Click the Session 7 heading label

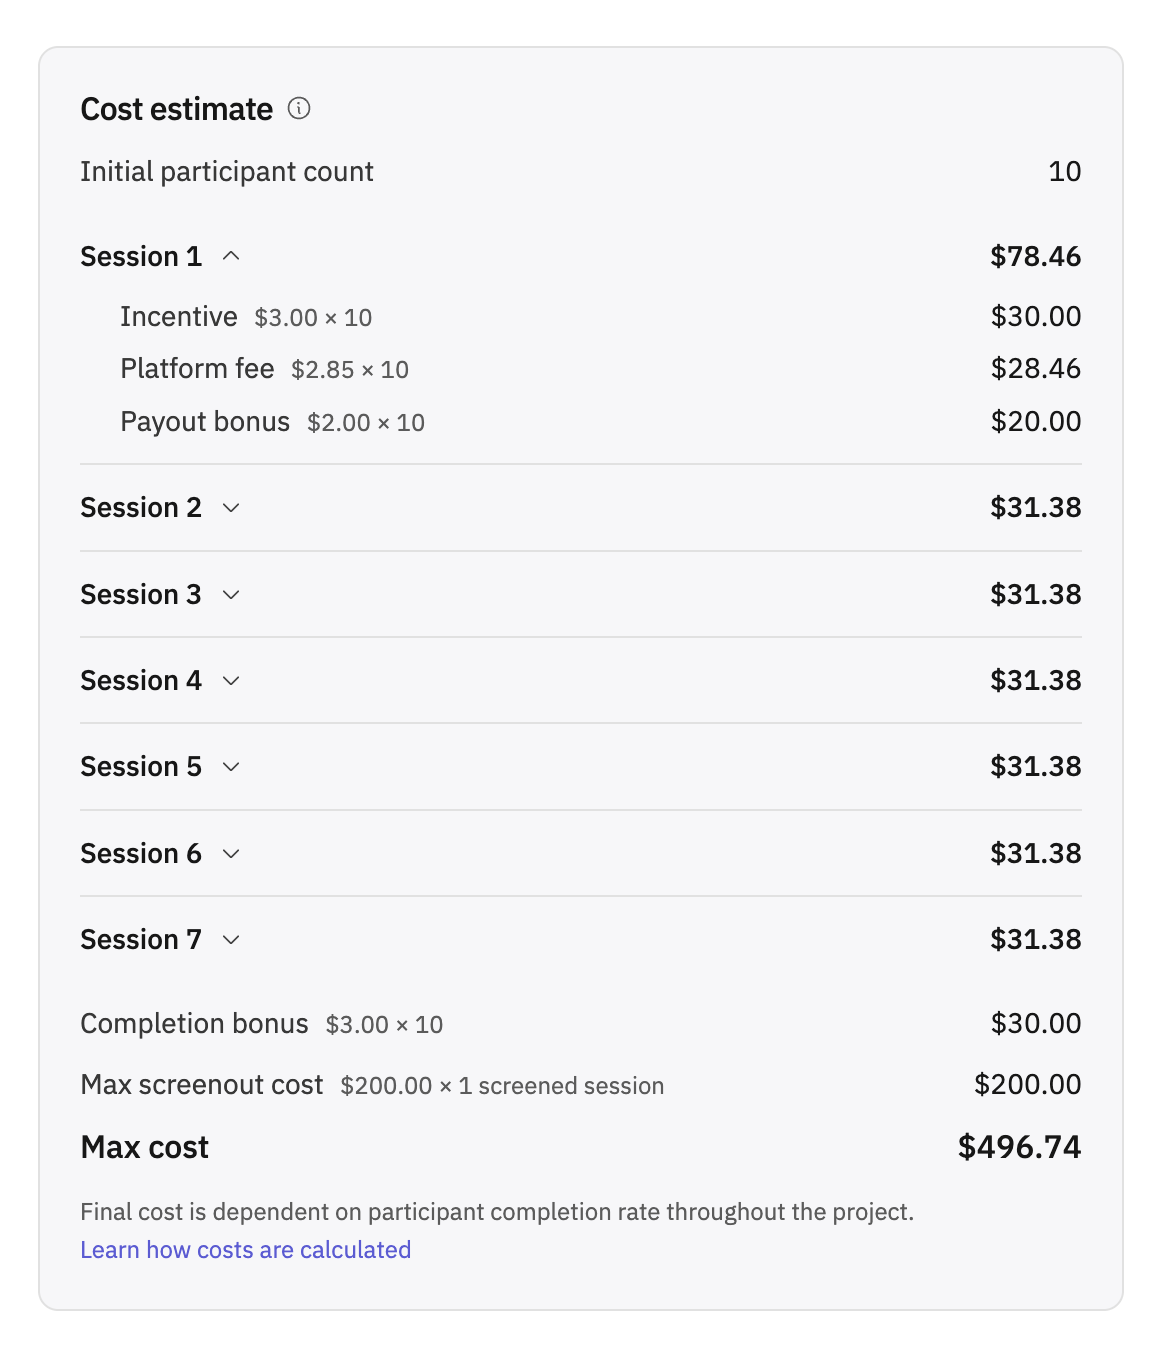pyautogui.click(x=141, y=940)
